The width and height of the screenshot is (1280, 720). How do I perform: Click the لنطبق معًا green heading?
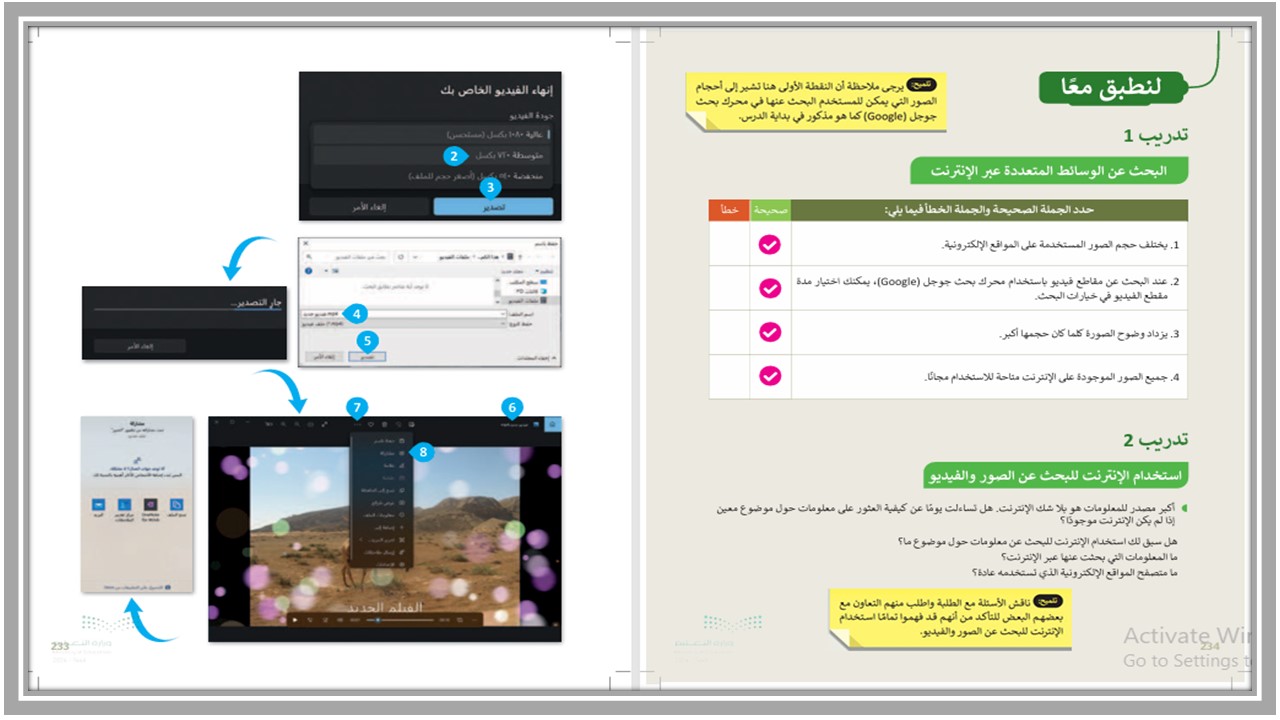[x=1112, y=87]
